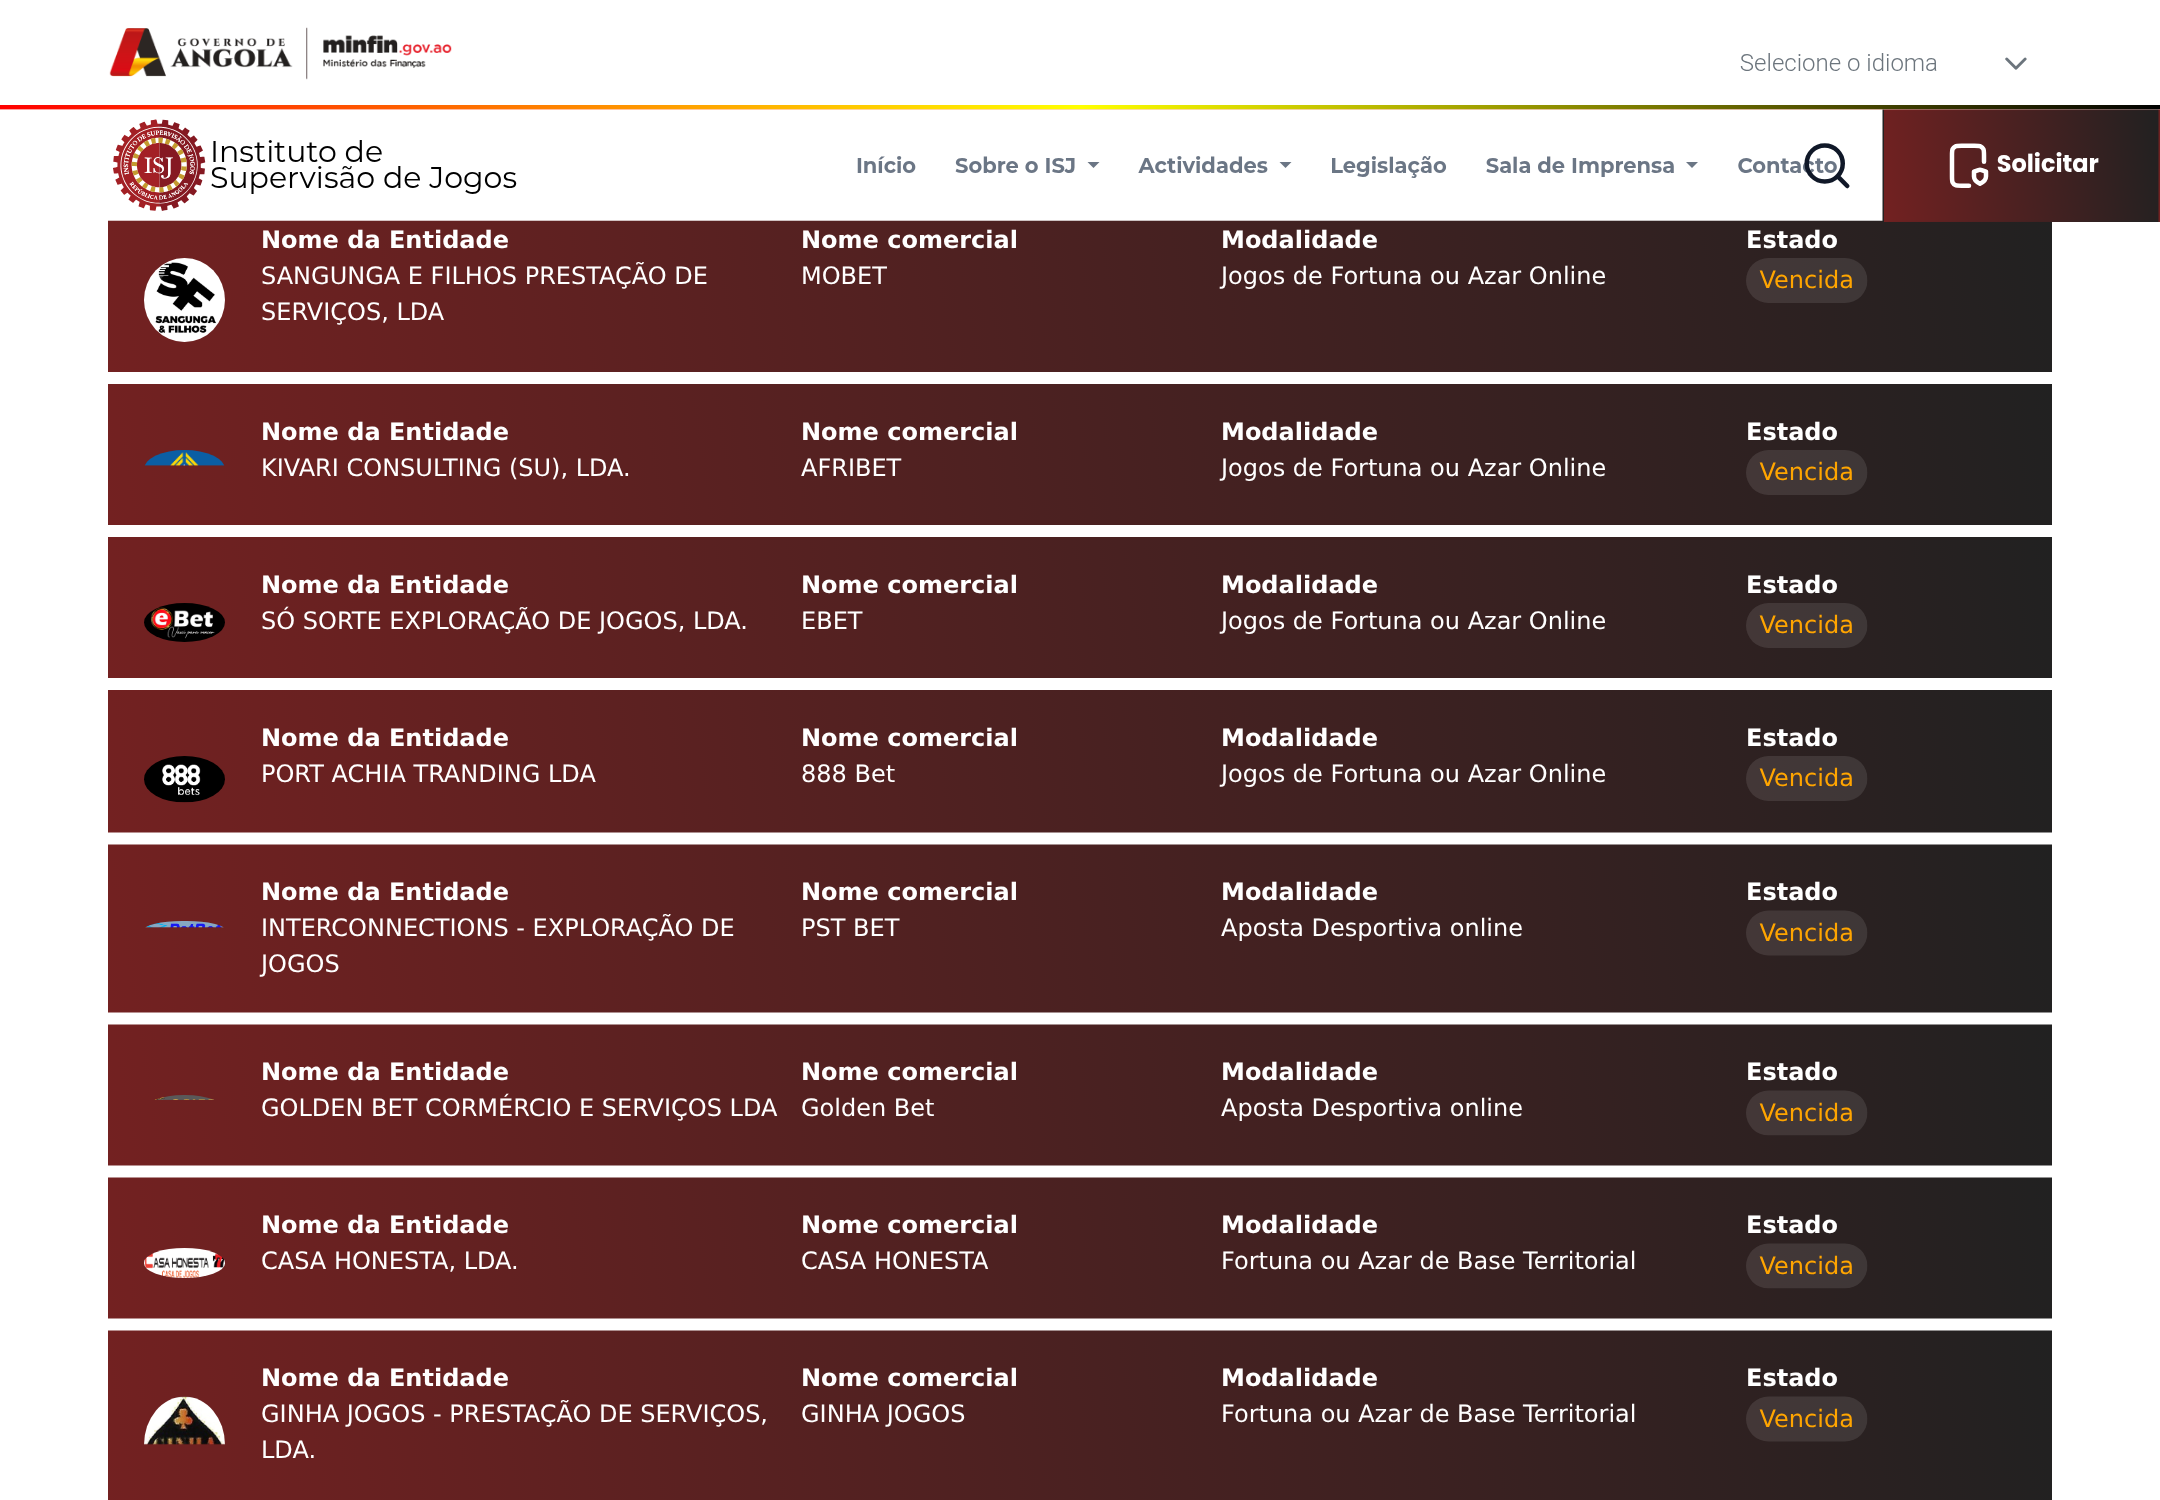This screenshot has height=1500, width=2160.
Task: Open the Legislação page
Action: (1388, 165)
